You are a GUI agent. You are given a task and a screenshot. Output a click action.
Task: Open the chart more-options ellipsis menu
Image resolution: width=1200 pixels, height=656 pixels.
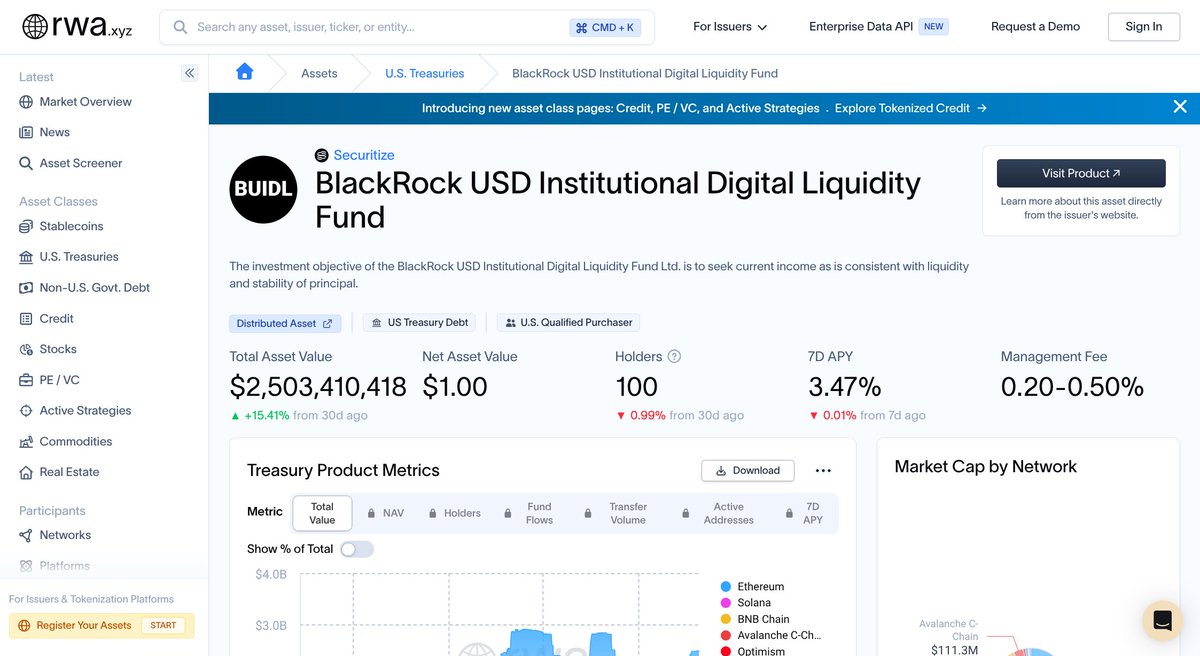click(x=823, y=470)
